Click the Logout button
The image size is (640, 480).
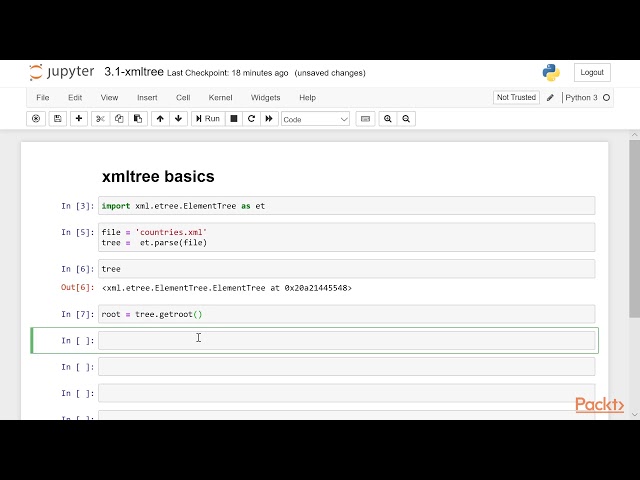tap(592, 73)
